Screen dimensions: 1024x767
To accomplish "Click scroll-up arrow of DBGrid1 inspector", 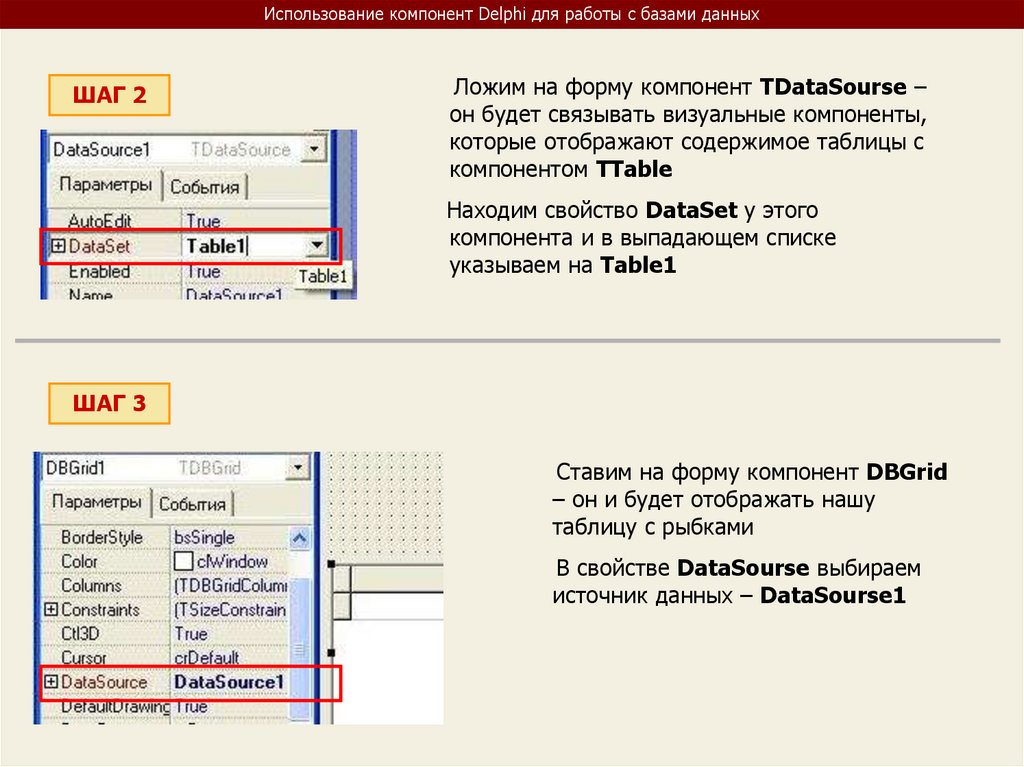I will [299, 538].
